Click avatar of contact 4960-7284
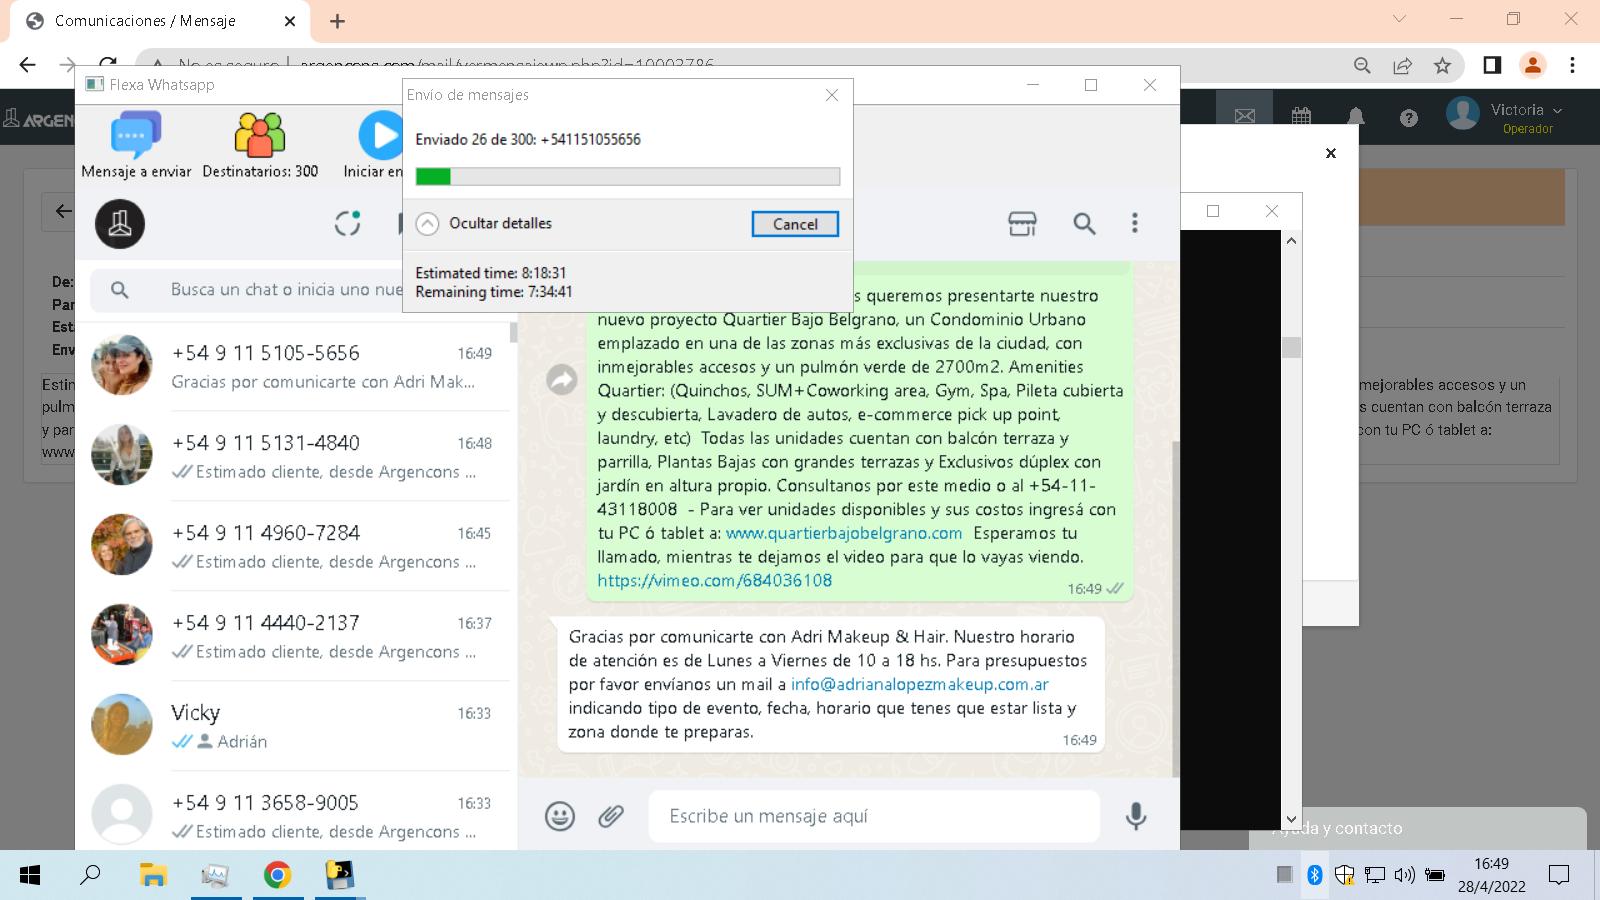This screenshot has width=1600, height=900. [x=122, y=545]
